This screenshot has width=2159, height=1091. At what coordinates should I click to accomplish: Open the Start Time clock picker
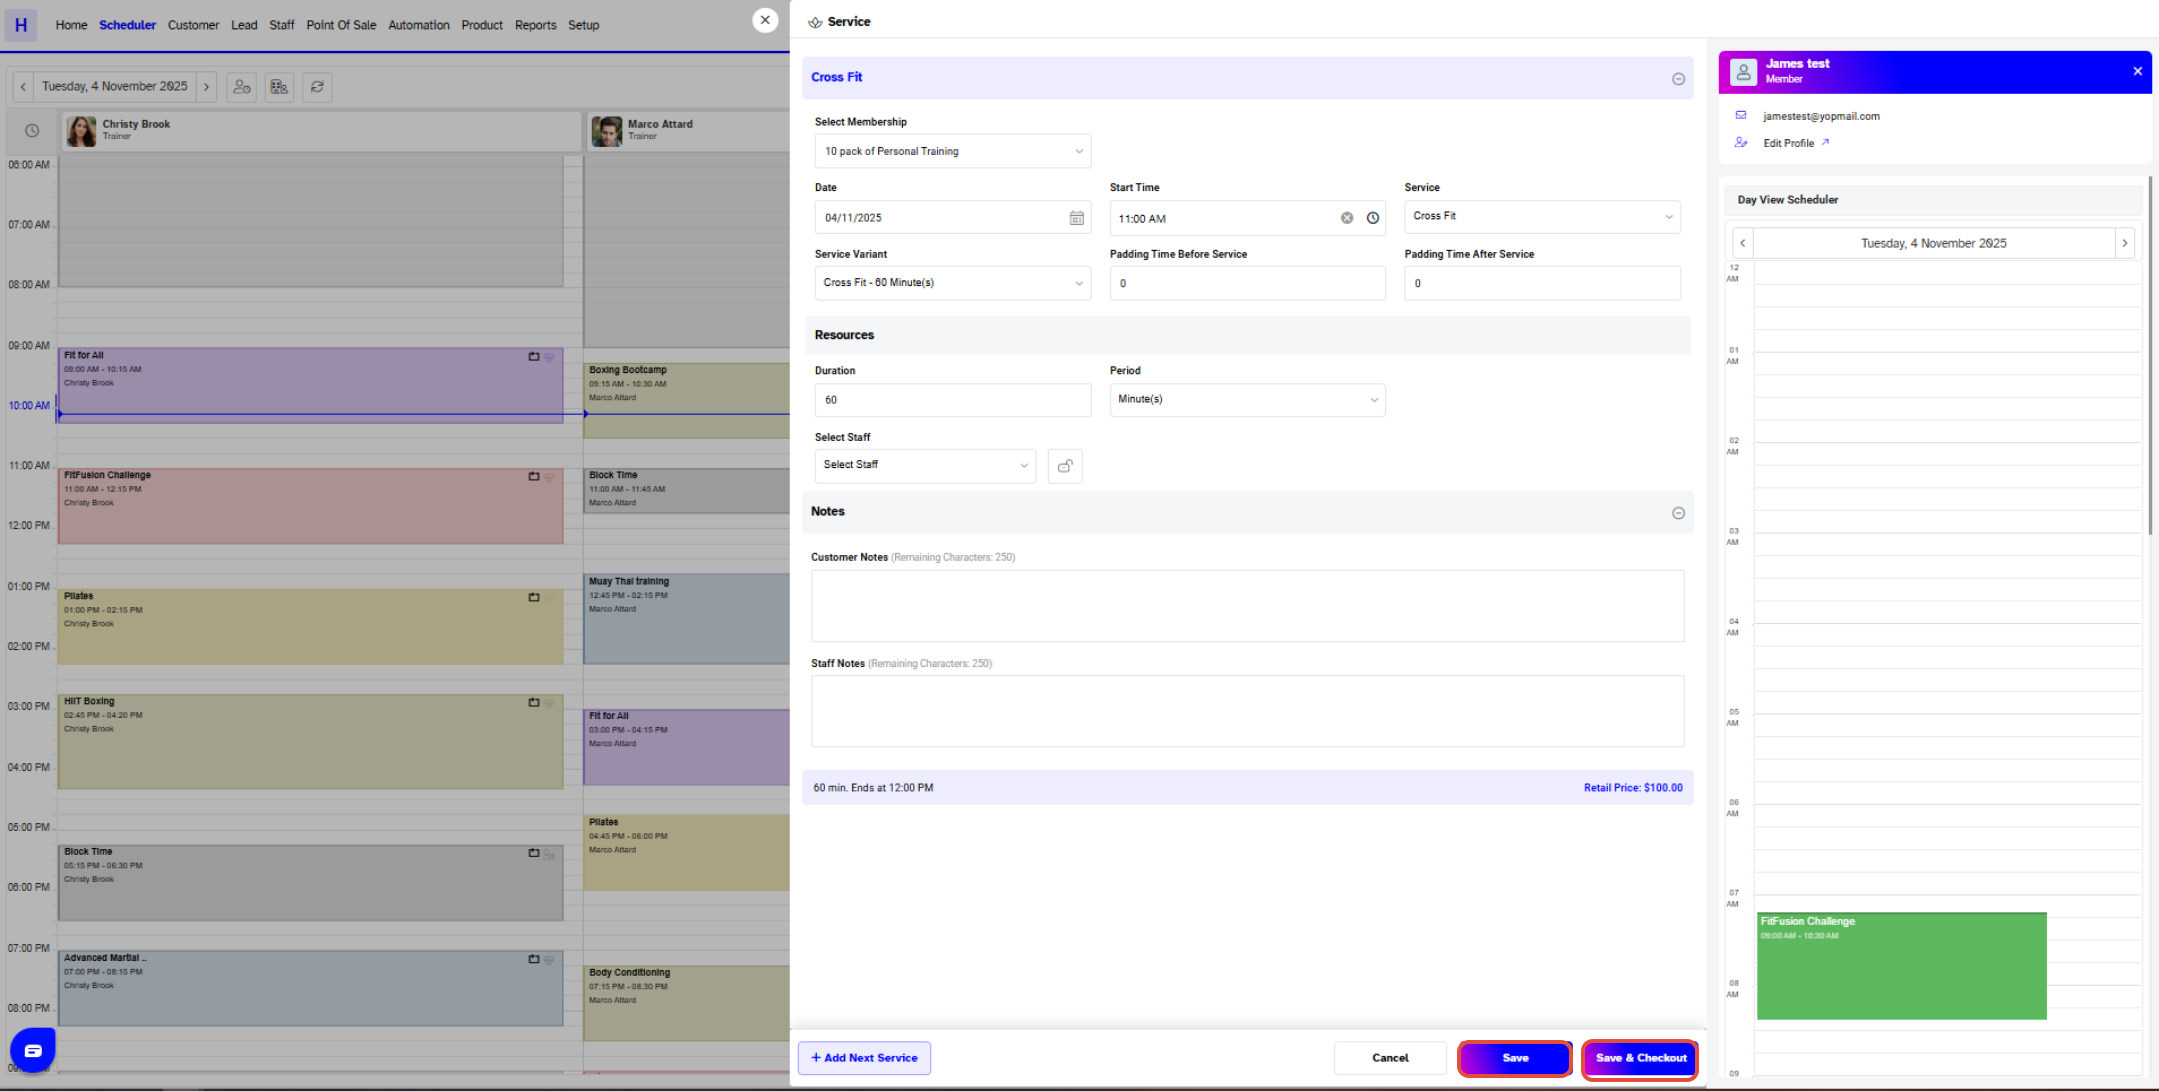click(1373, 218)
